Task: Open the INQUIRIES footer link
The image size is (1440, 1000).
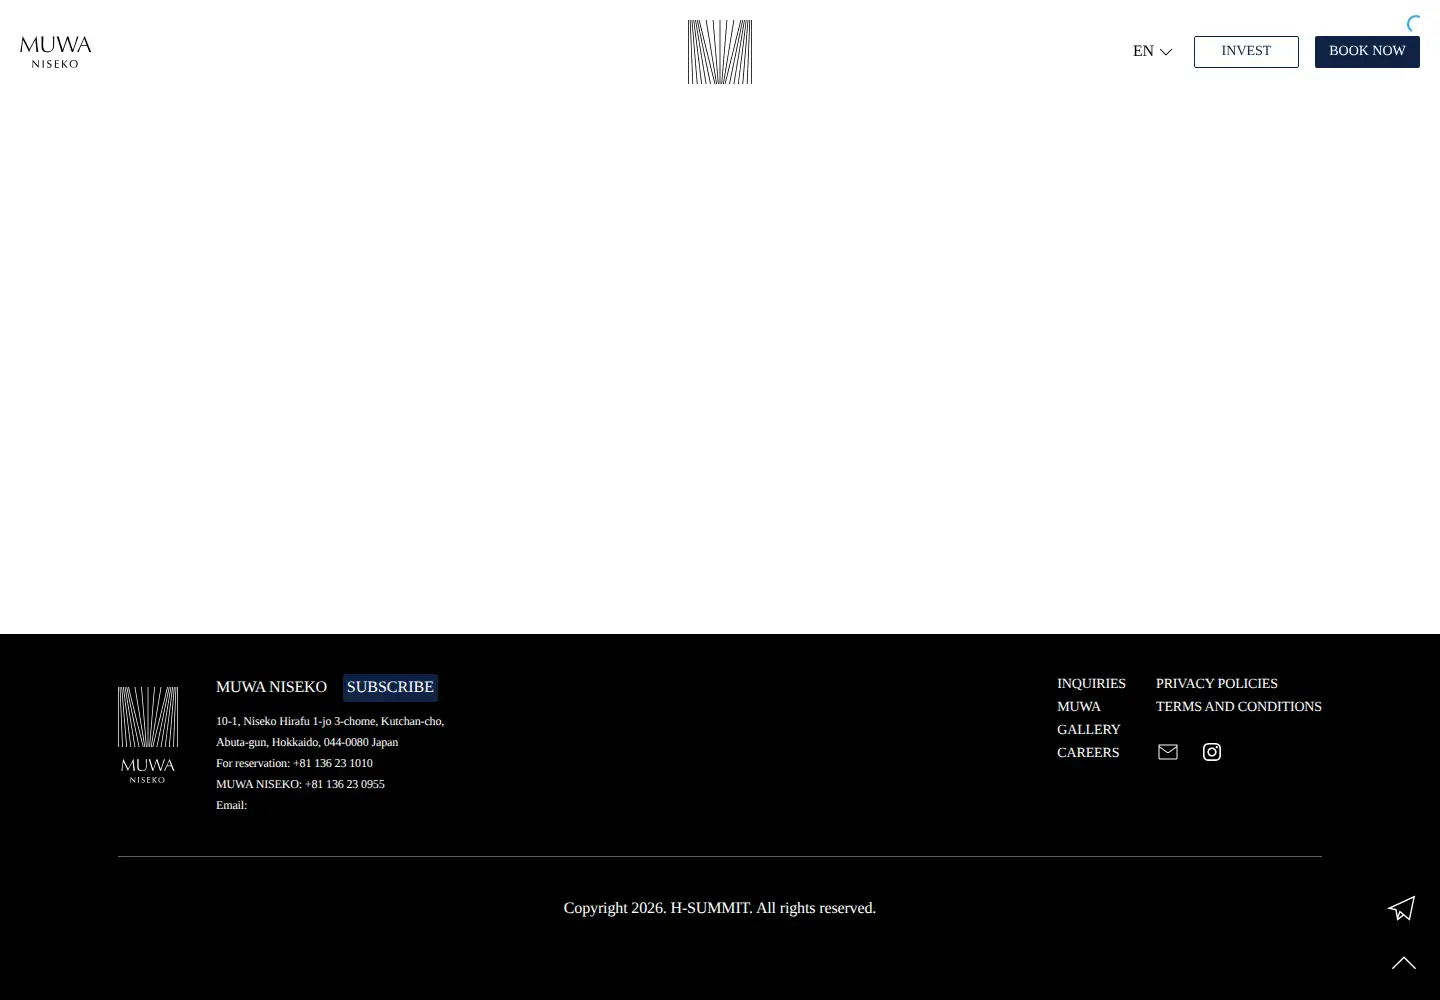Action: 1091,683
